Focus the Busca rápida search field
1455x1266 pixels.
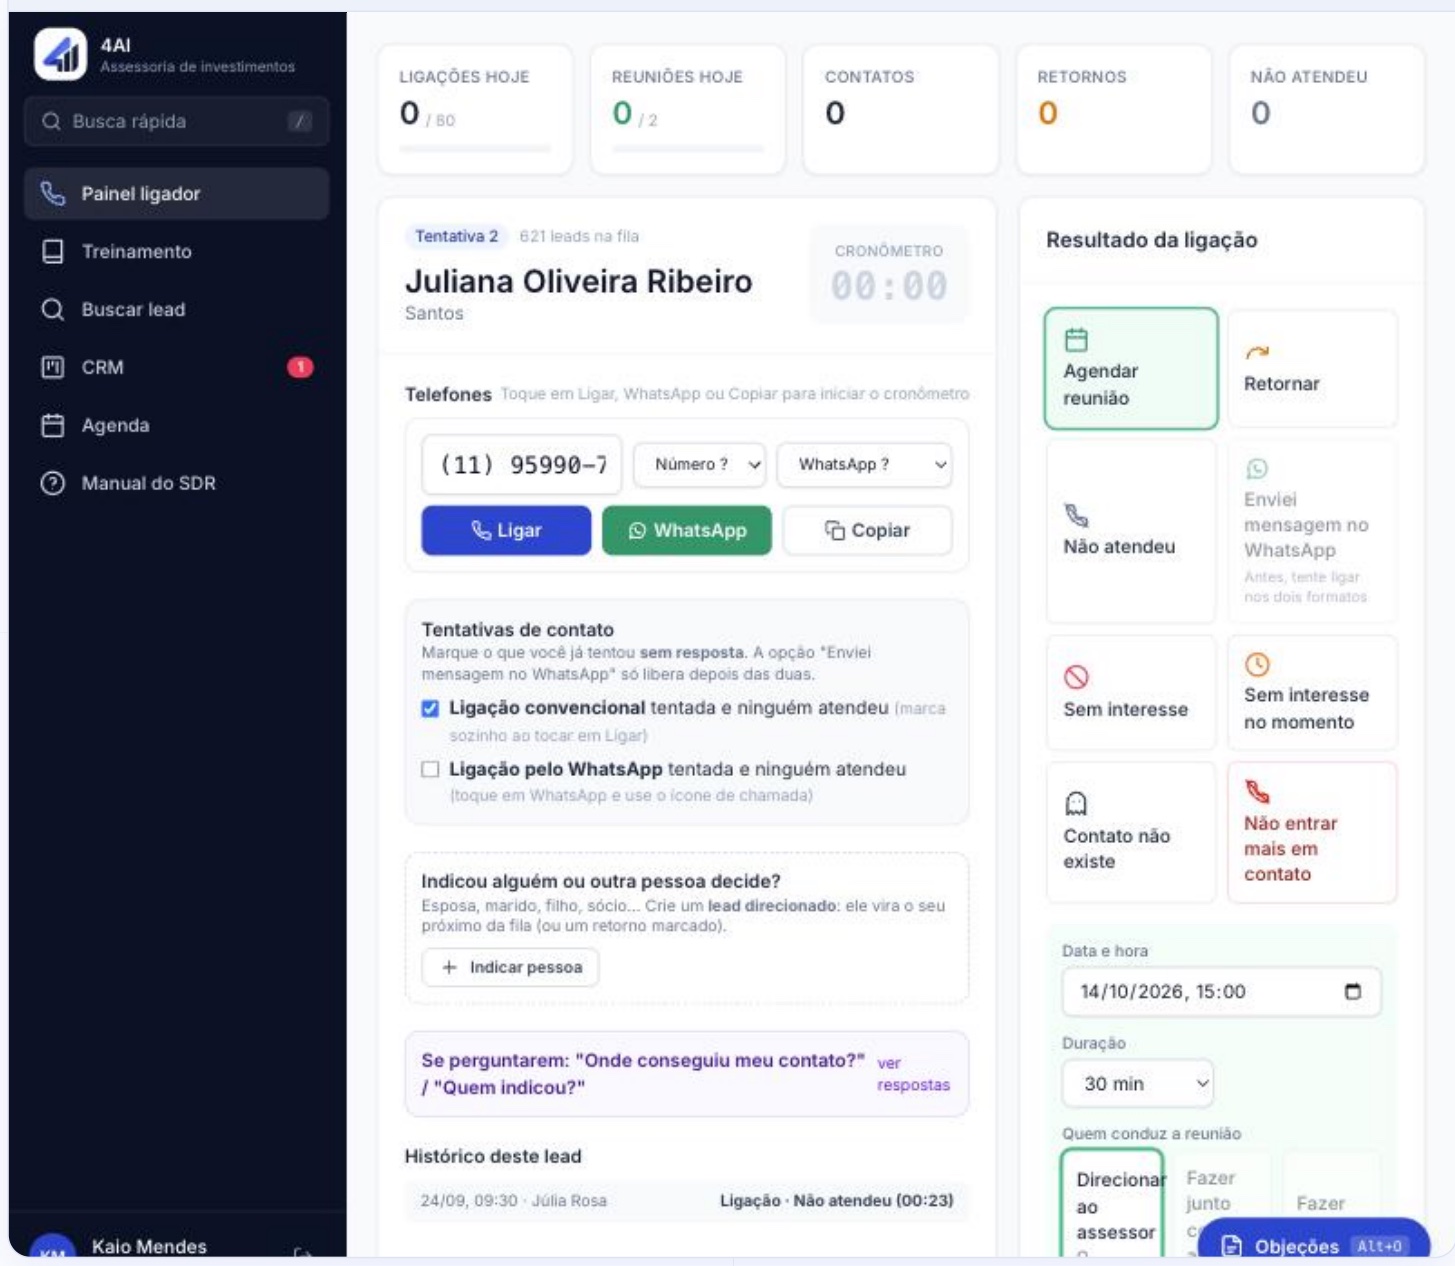pos(177,122)
